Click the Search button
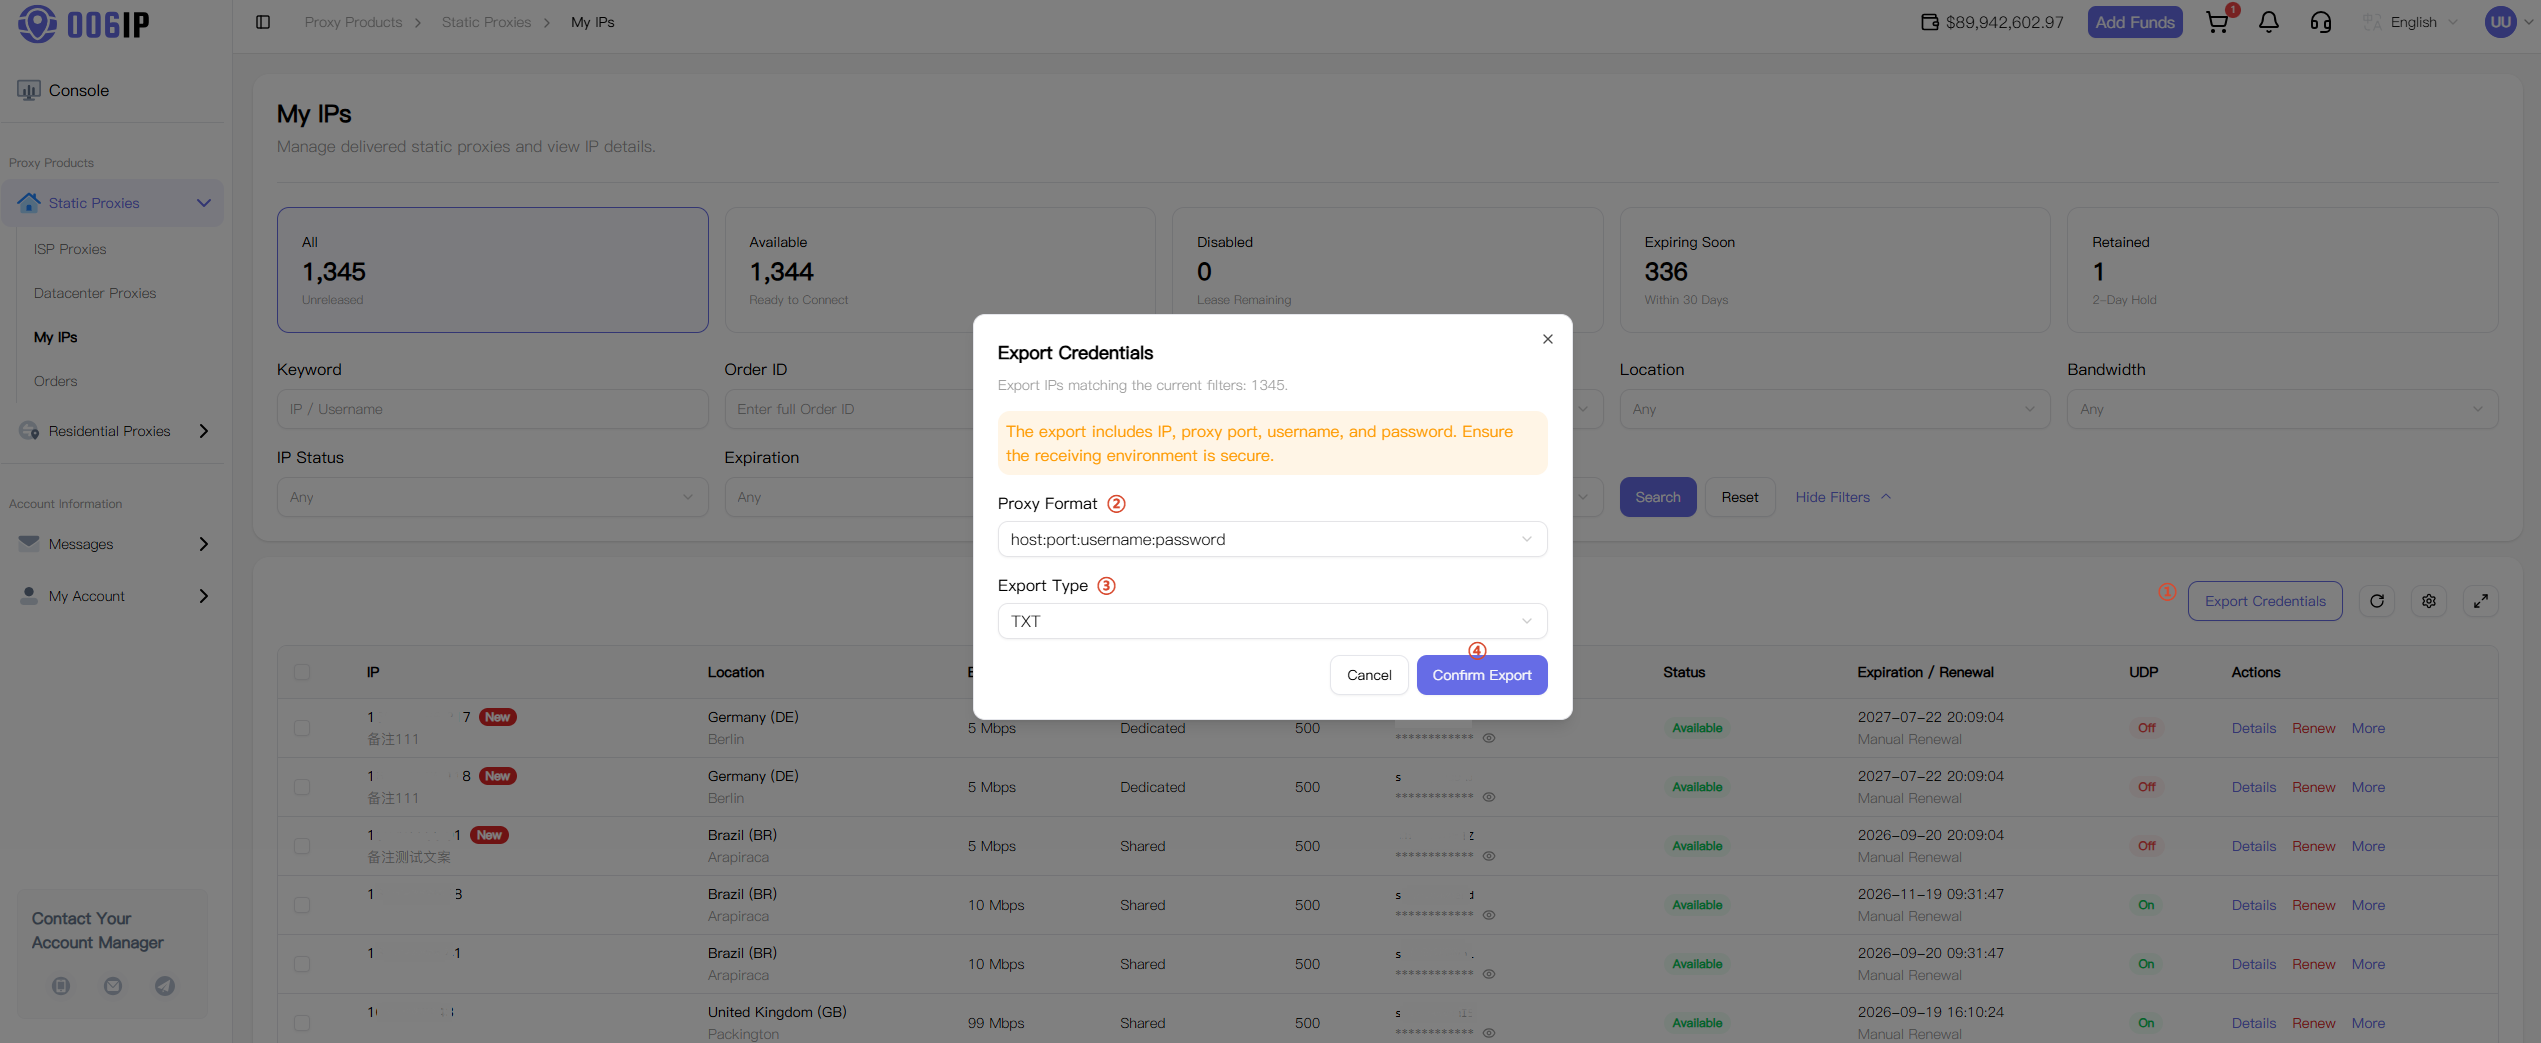This screenshot has width=2541, height=1043. [x=1658, y=497]
